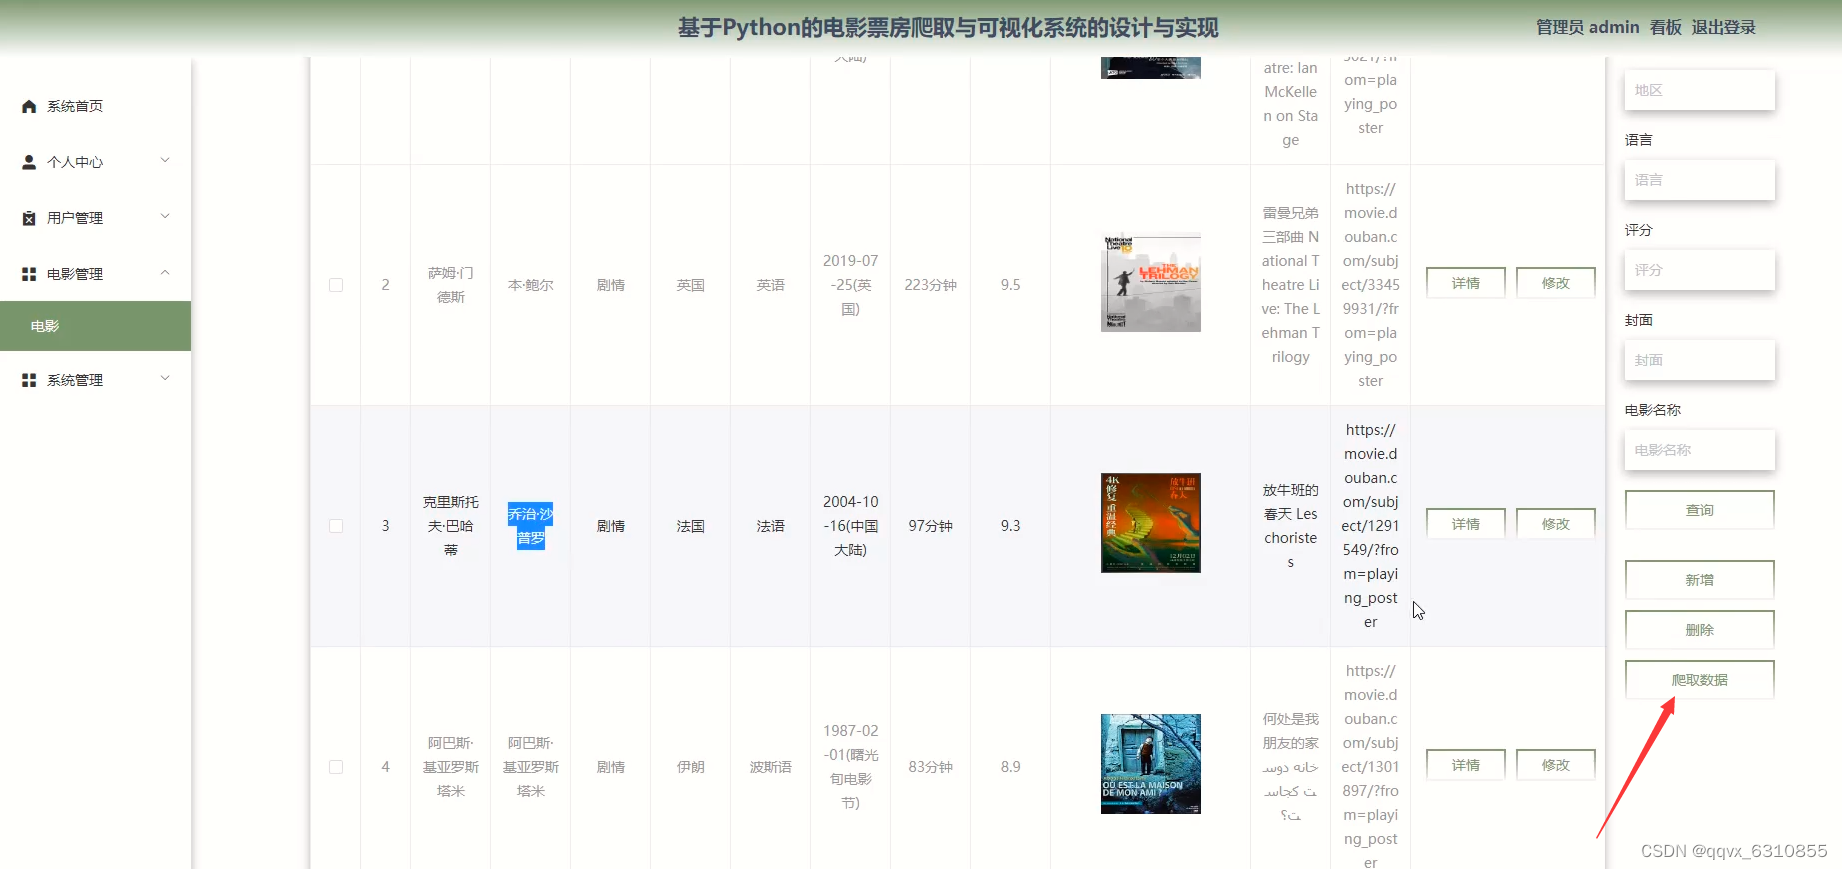The width and height of the screenshot is (1842, 869).
Task: Click the 放牛班的春天 Les choristes title cell
Action: click(x=1291, y=526)
